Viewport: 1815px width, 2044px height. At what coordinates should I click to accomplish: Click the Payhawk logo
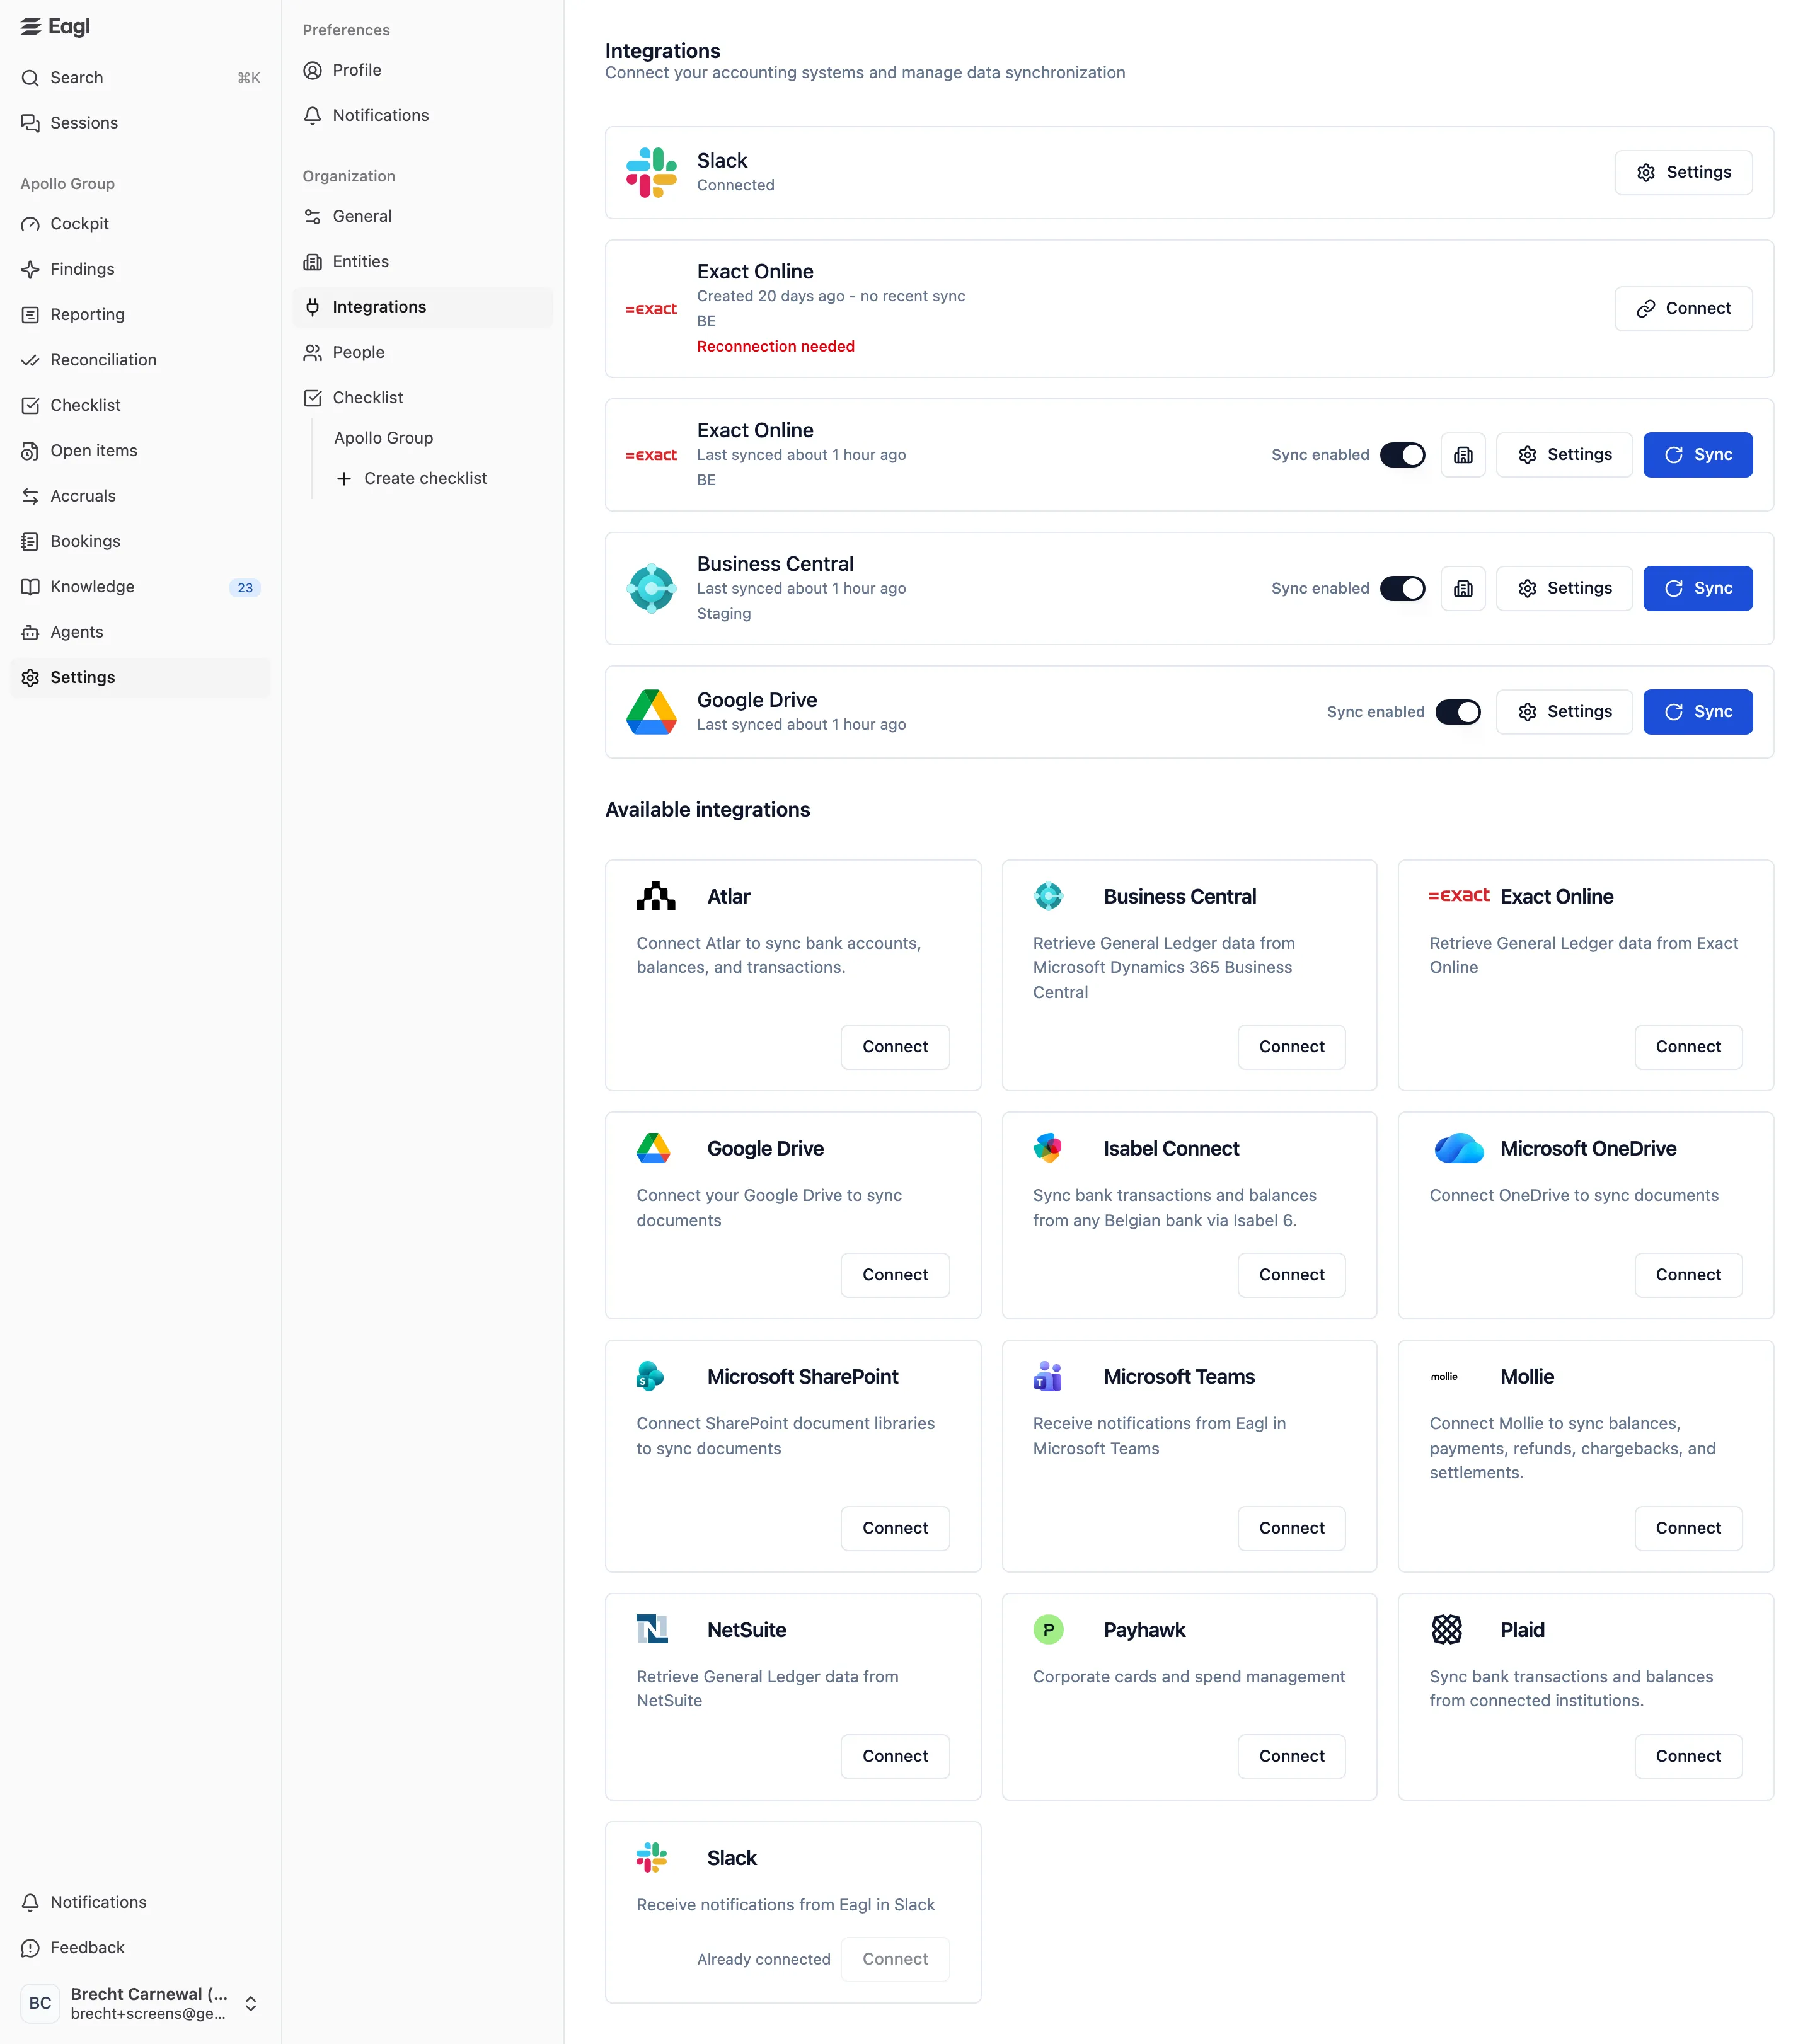[x=1048, y=1629]
